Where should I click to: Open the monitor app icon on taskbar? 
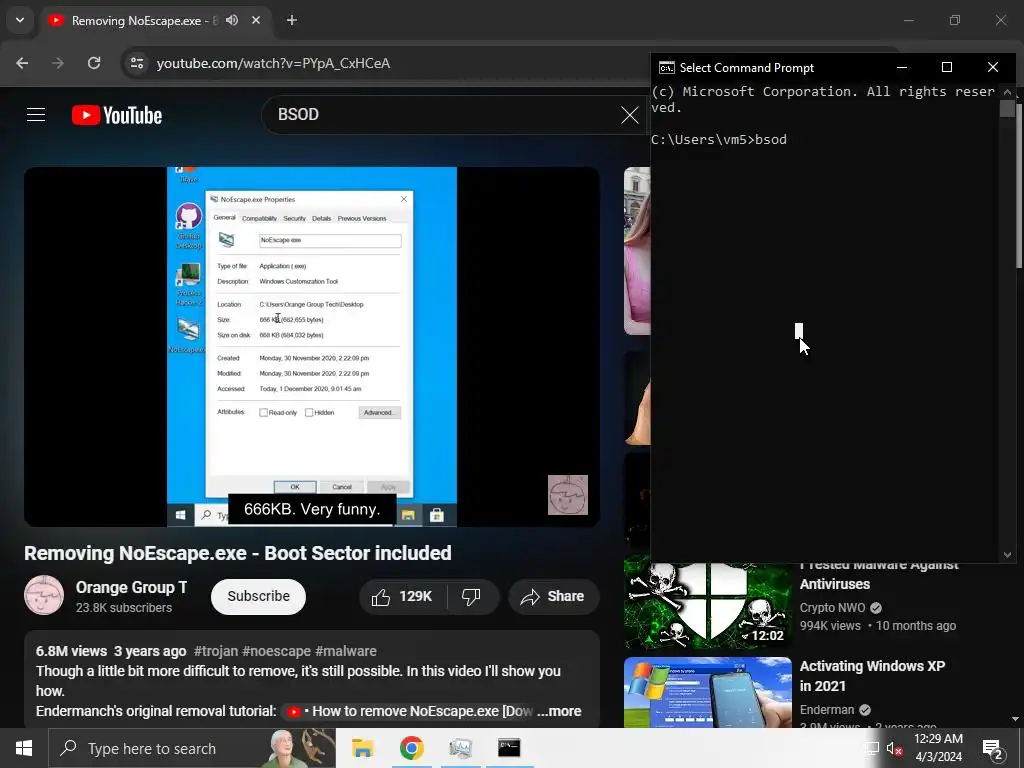[x=460, y=748]
